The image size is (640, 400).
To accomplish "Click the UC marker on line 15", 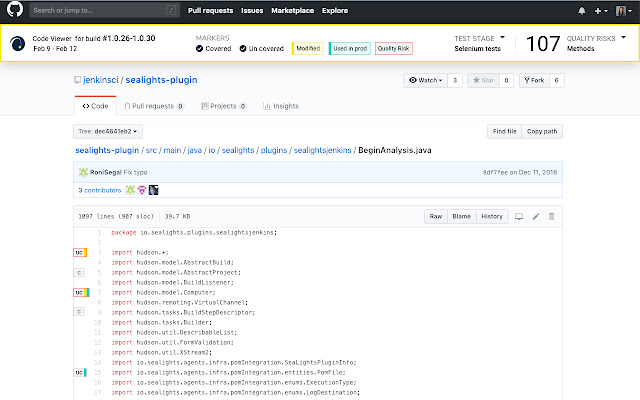I will click(x=80, y=373).
